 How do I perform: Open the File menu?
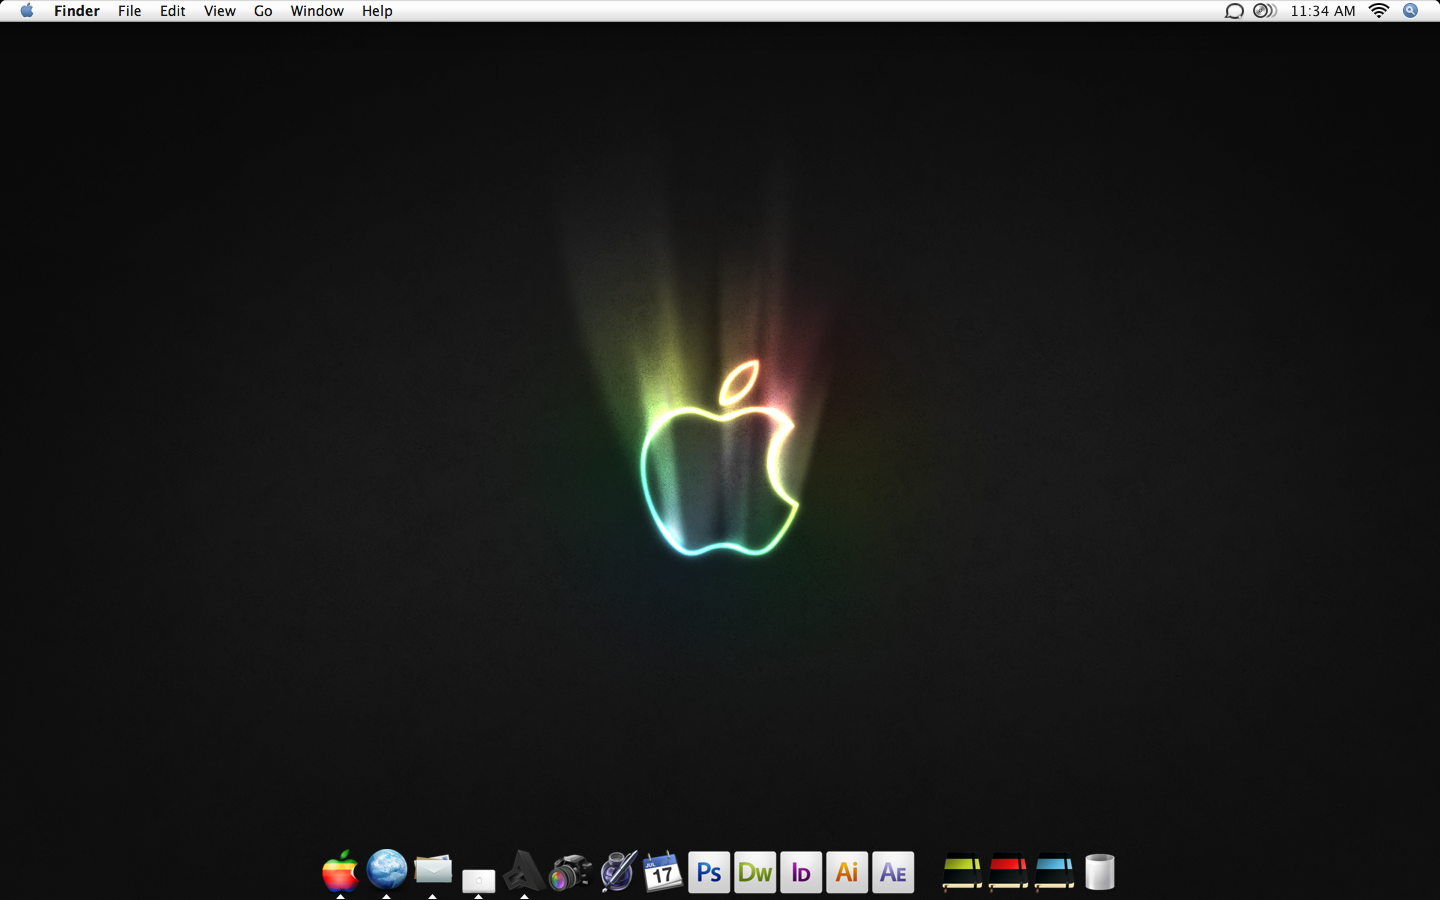(129, 11)
